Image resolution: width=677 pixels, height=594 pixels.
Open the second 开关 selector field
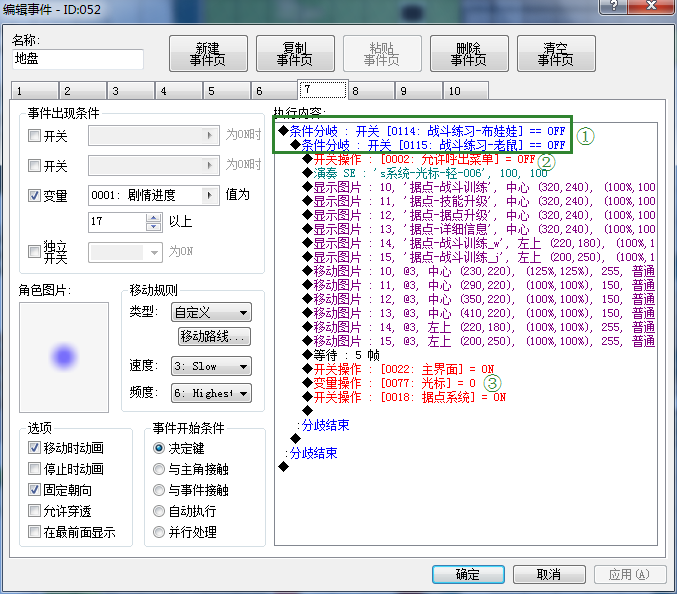click(x=154, y=165)
